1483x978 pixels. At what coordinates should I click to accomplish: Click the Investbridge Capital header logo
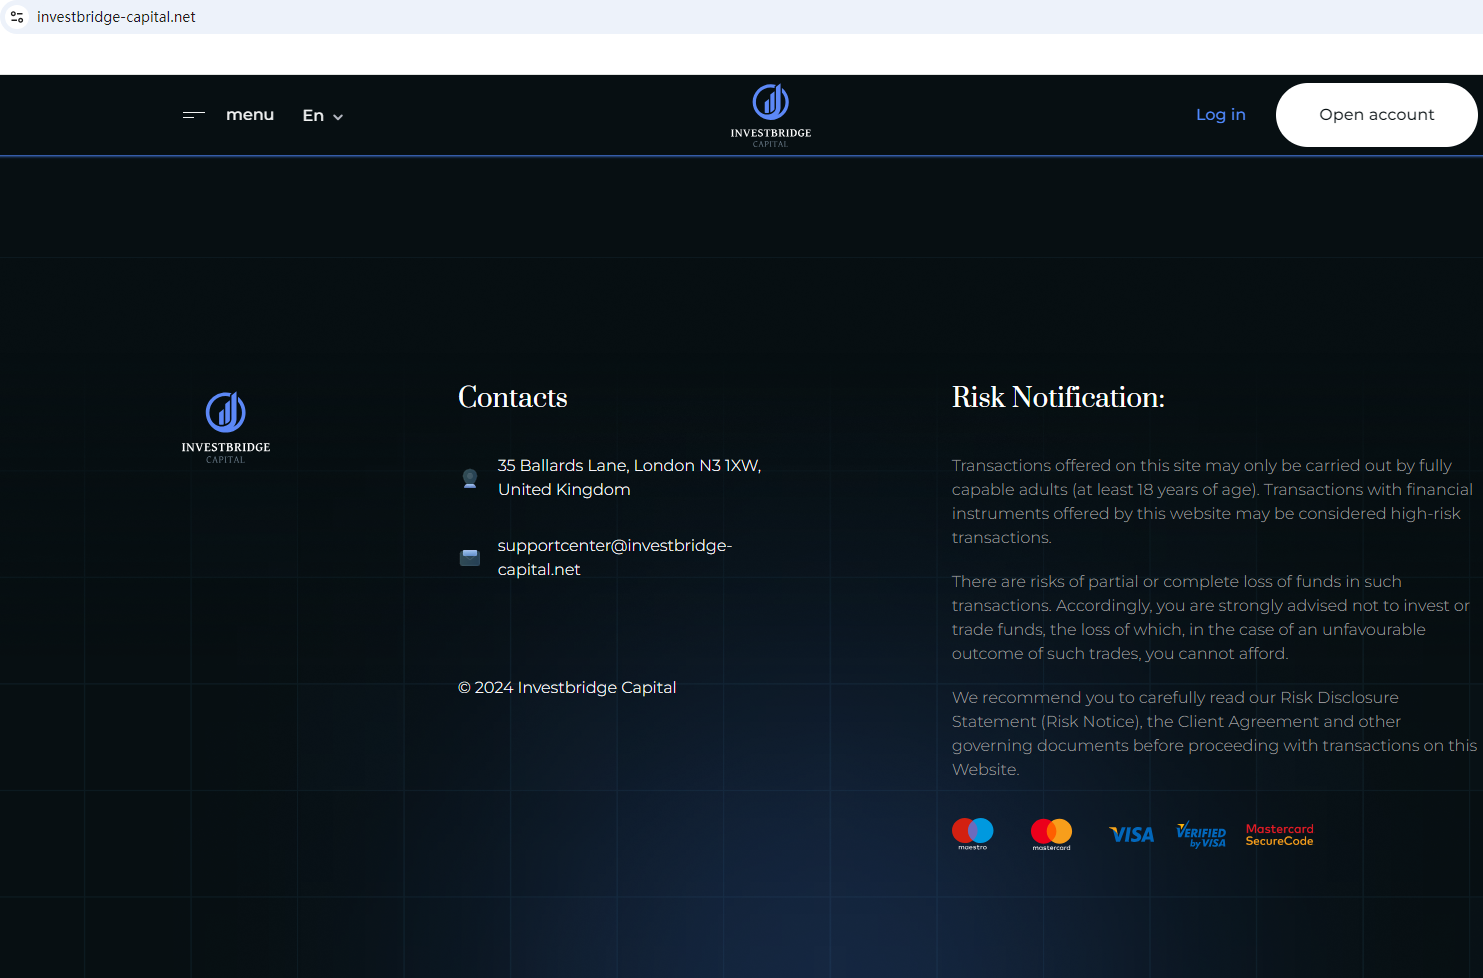coord(770,115)
